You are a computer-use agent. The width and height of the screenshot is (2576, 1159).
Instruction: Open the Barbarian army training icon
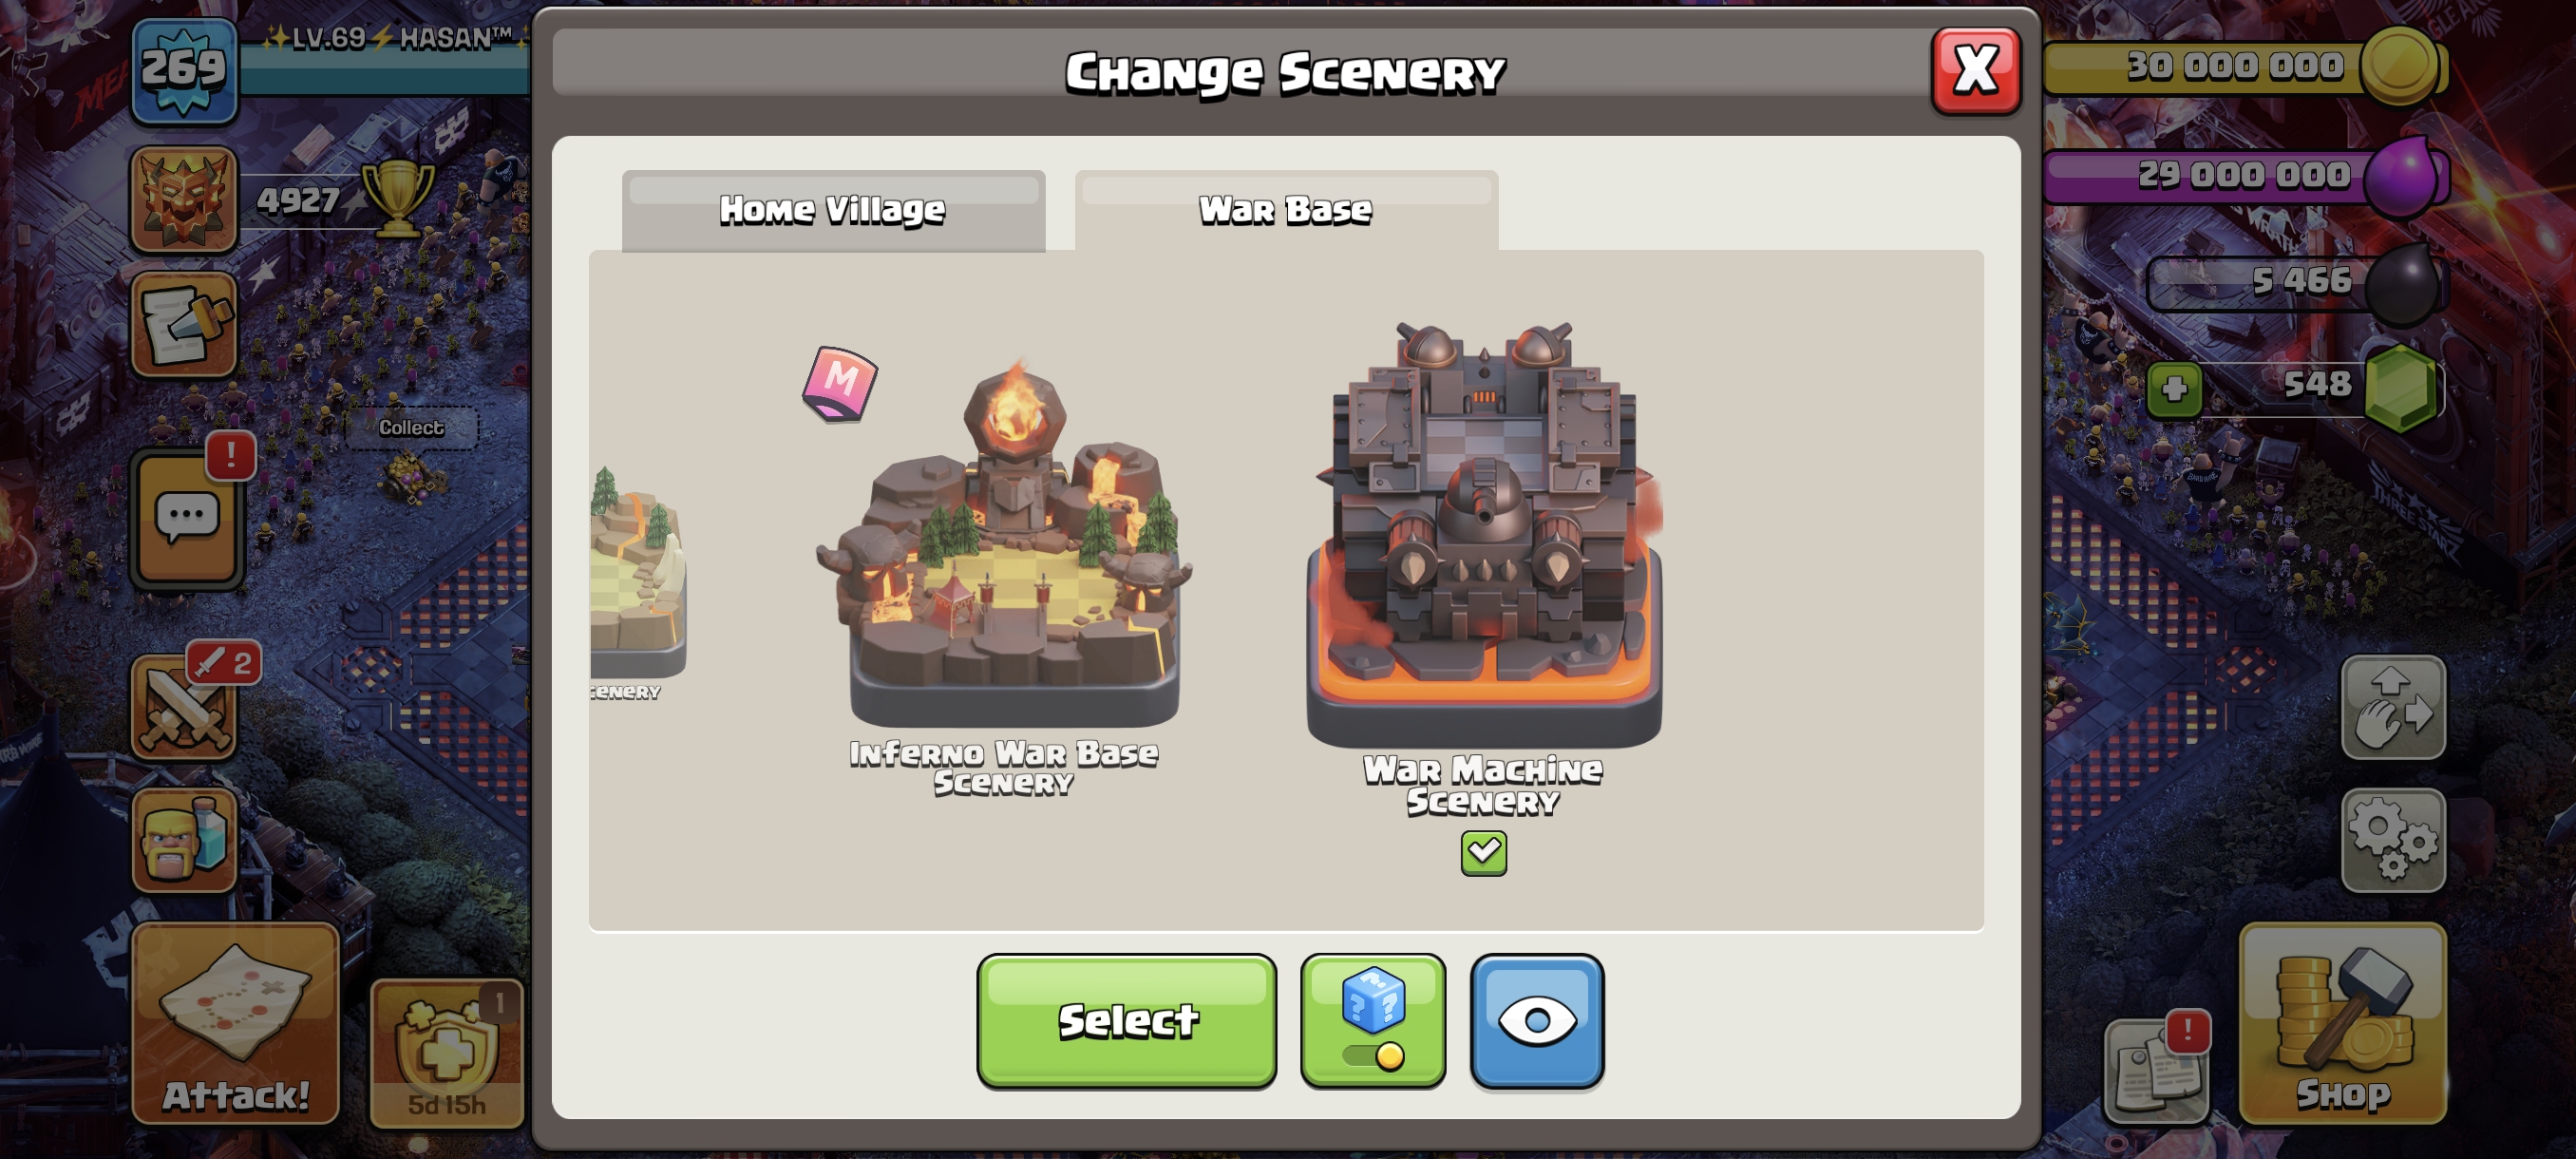[x=185, y=840]
